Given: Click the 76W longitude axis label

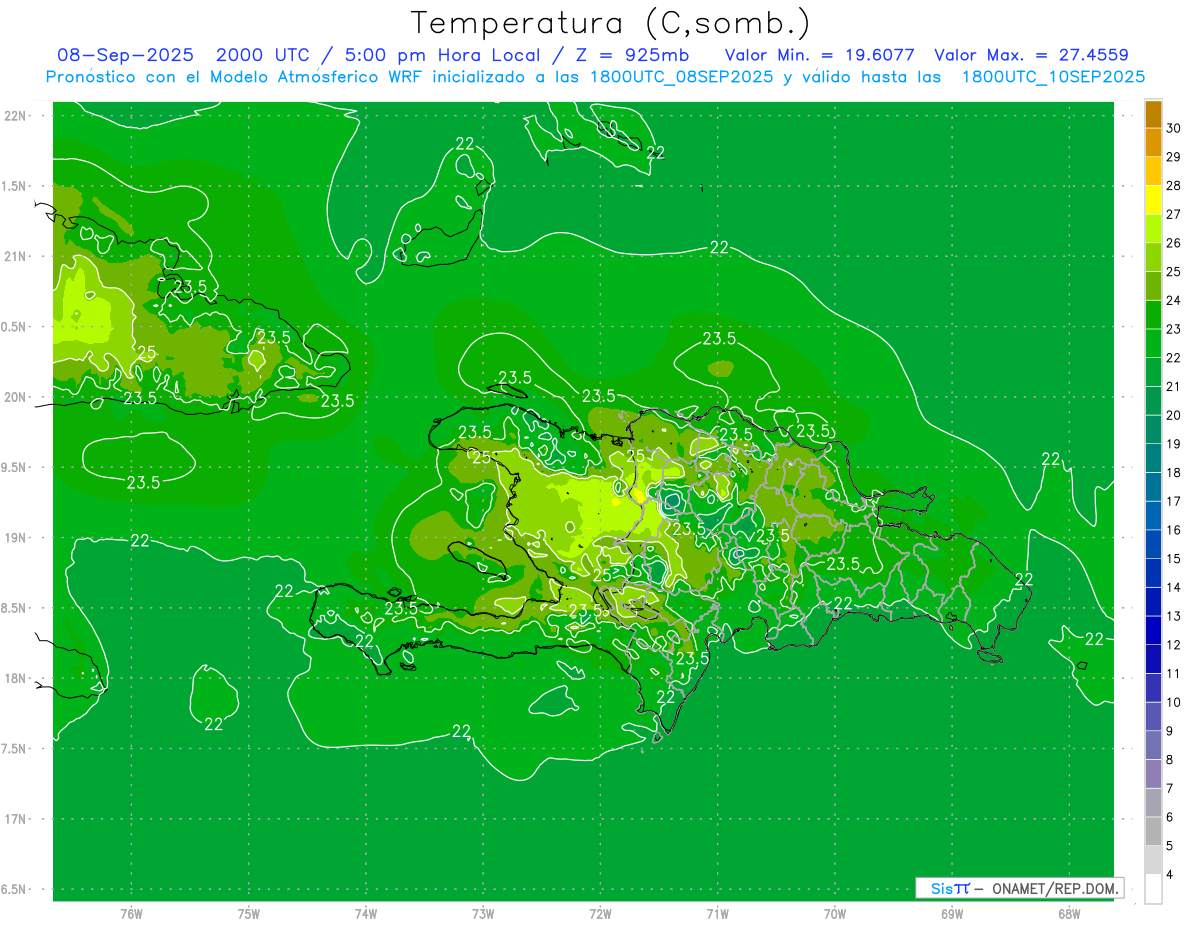Looking at the screenshot, I should 131,913.
